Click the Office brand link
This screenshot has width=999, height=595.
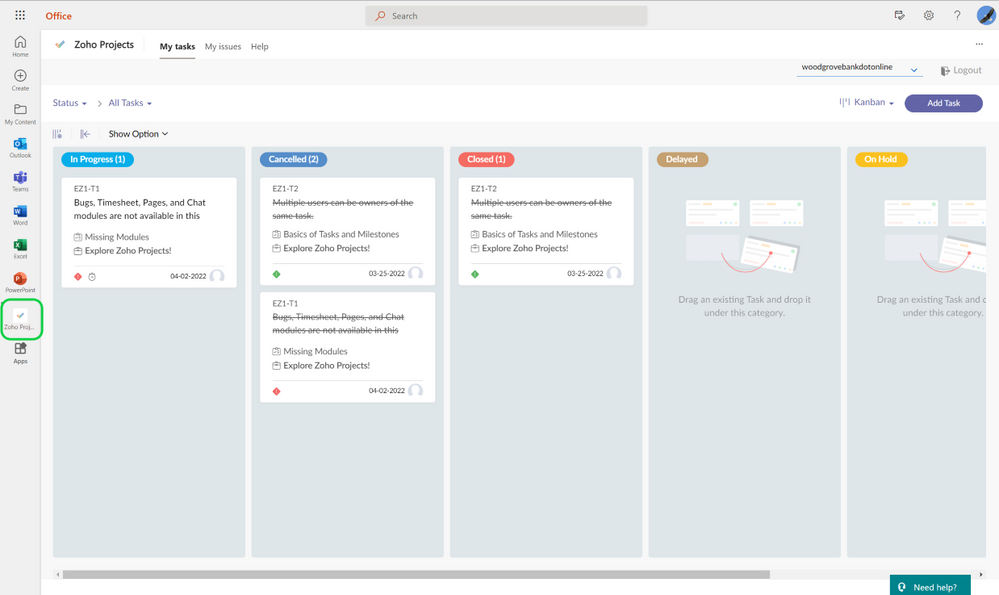click(59, 16)
